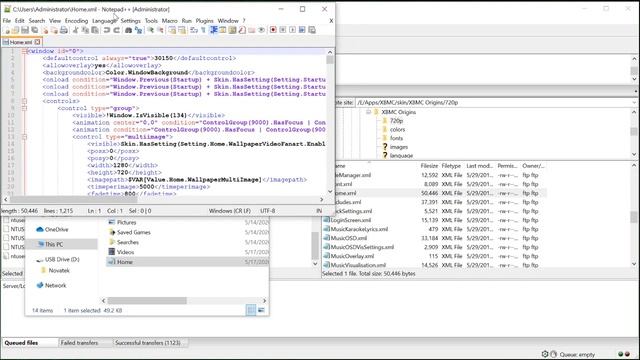This screenshot has height=360, width=640.
Task: Click the Save icon in Notepad++ toolbar
Action: click(25, 30)
